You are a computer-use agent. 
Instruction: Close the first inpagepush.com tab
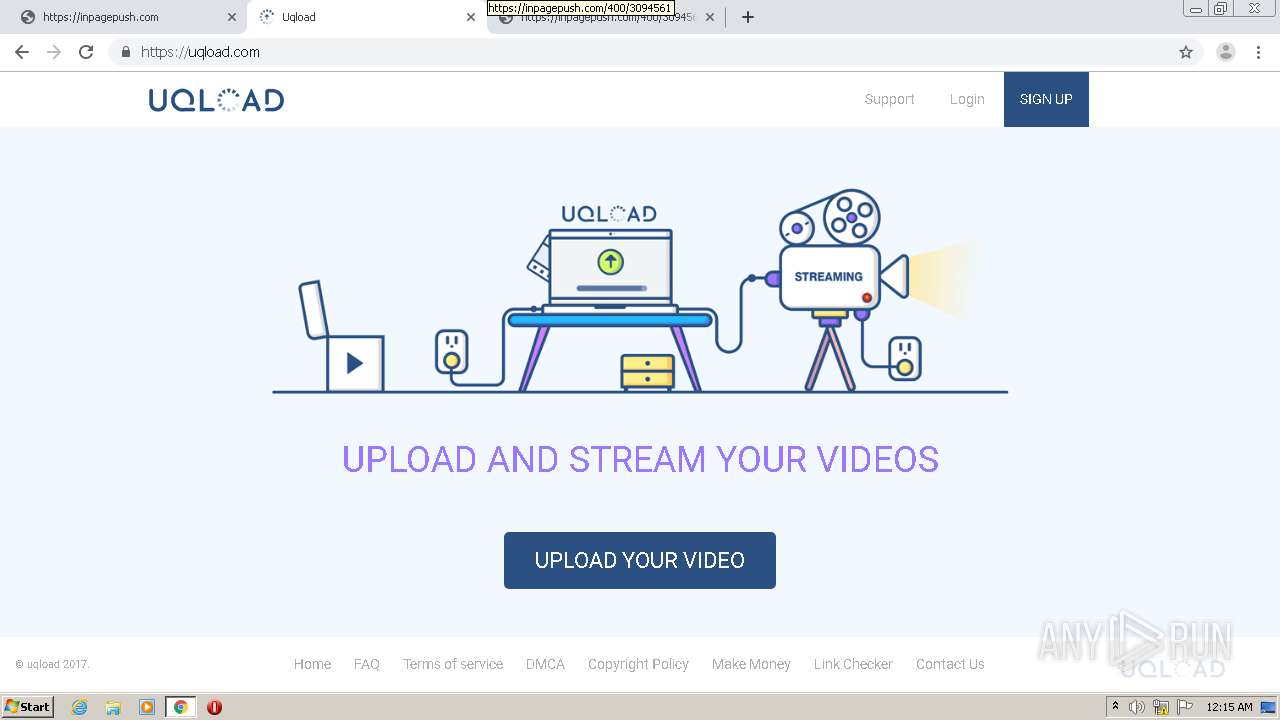click(x=232, y=17)
